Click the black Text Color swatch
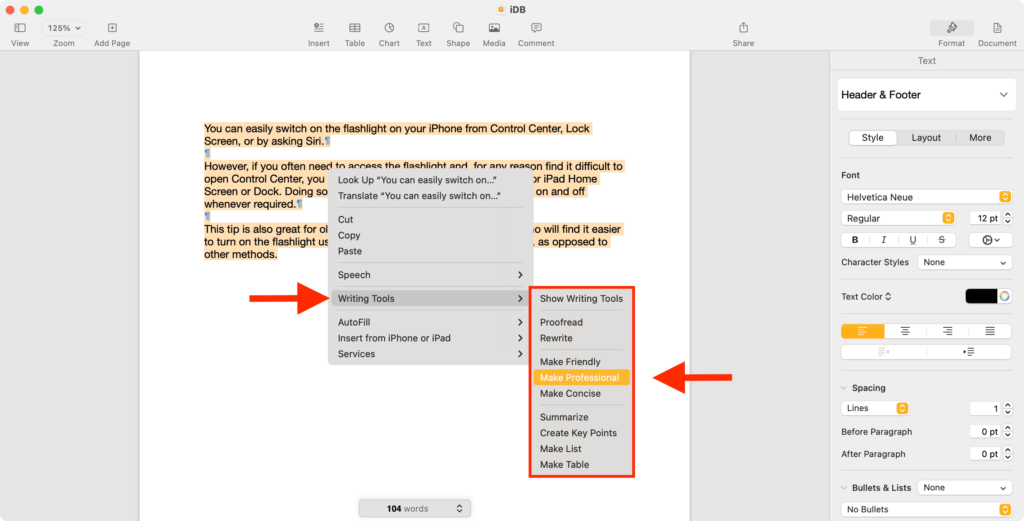This screenshot has height=521, width=1024. click(x=981, y=297)
